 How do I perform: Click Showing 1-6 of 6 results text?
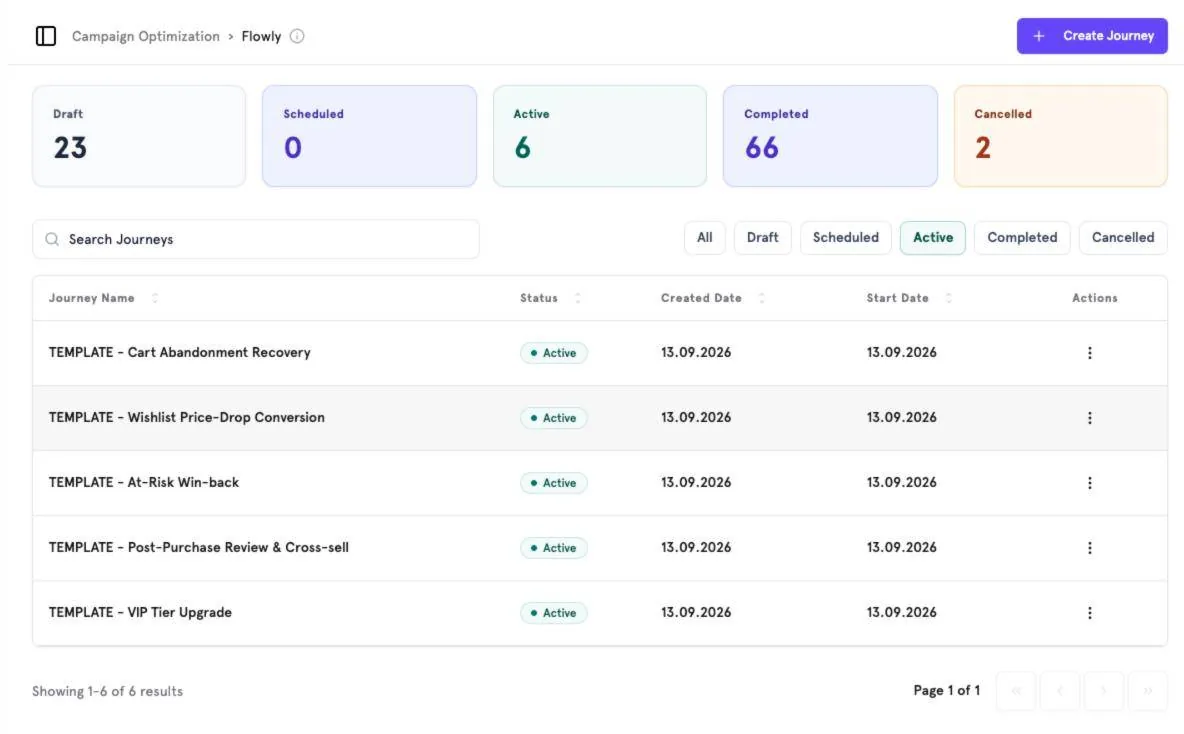107,691
